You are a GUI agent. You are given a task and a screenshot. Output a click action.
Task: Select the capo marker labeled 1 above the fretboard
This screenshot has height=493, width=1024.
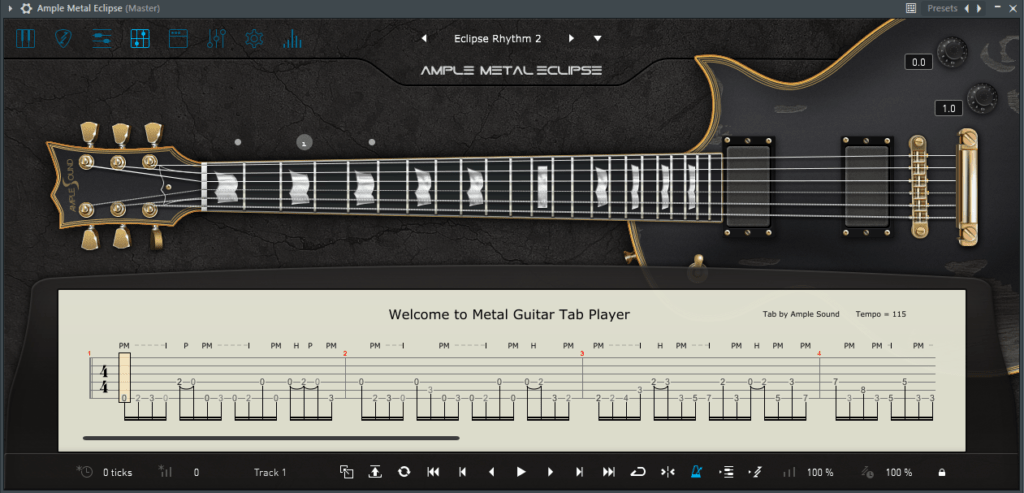305,142
